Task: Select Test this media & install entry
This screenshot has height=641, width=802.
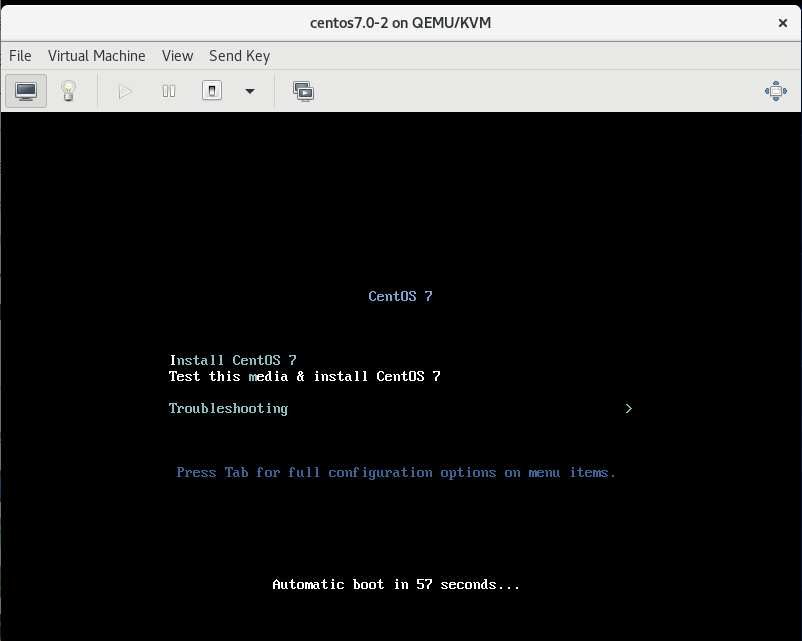Action: pos(304,377)
